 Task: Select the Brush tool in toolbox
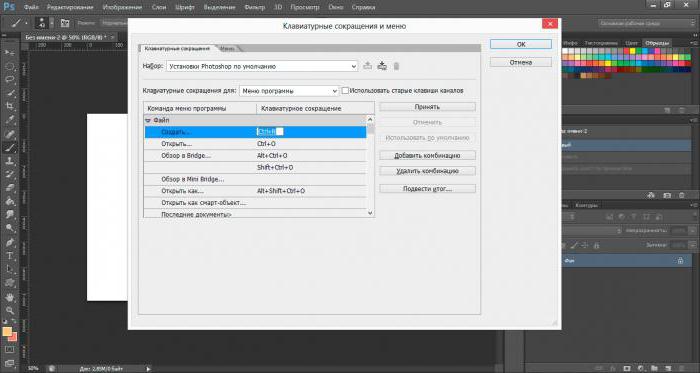coord(9,147)
